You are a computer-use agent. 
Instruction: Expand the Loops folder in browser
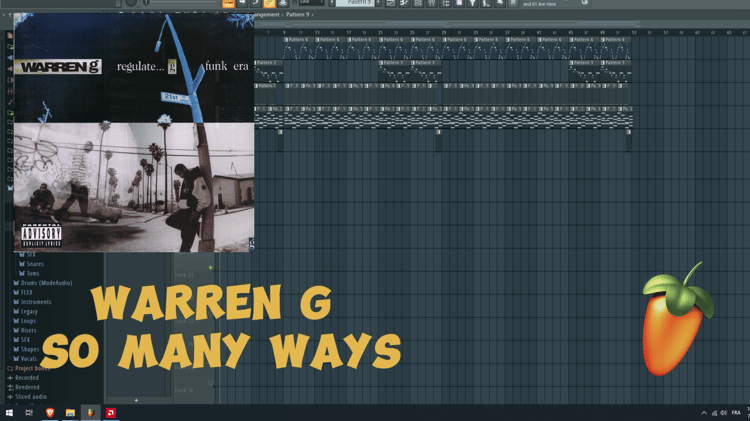tap(24, 321)
